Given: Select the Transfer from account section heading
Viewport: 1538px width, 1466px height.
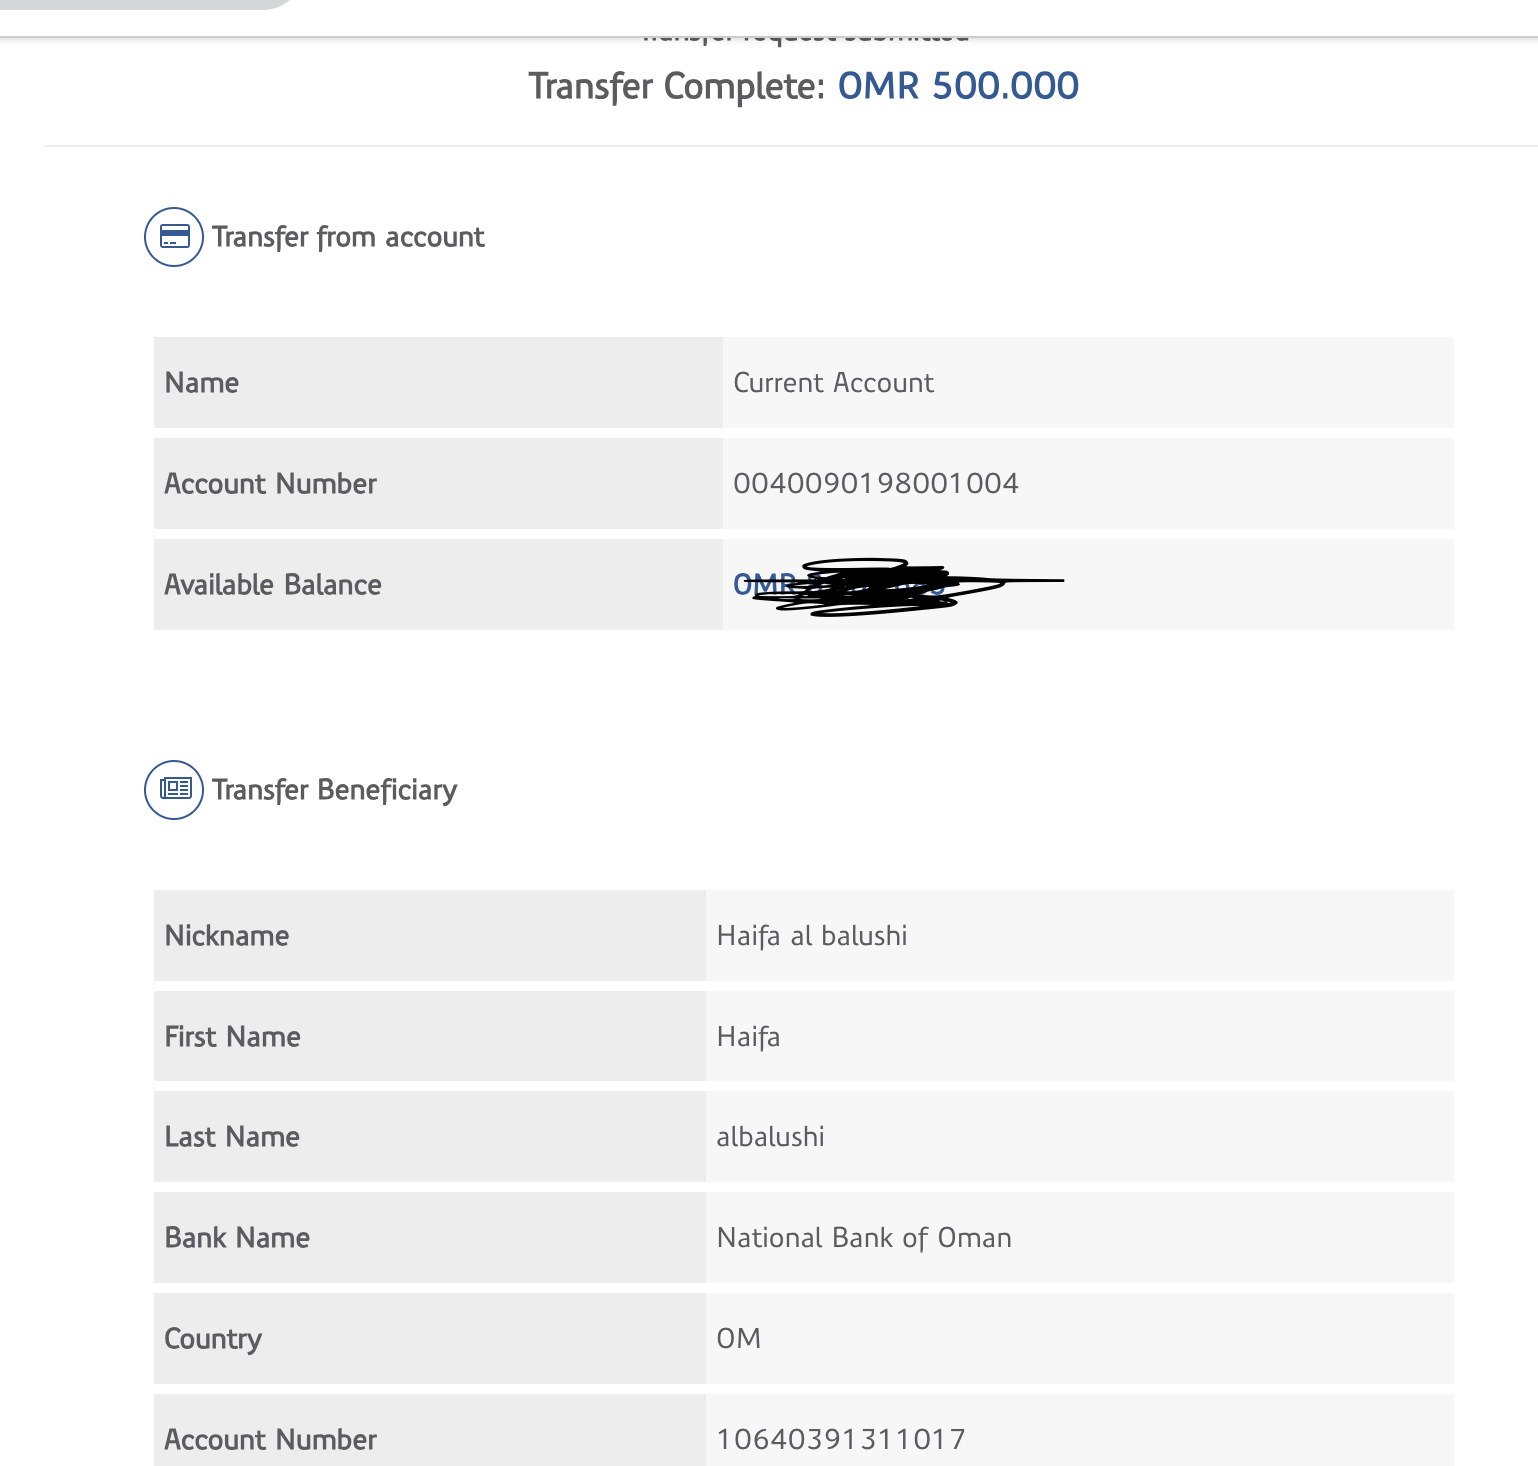Looking at the screenshot, I should 348,237.
